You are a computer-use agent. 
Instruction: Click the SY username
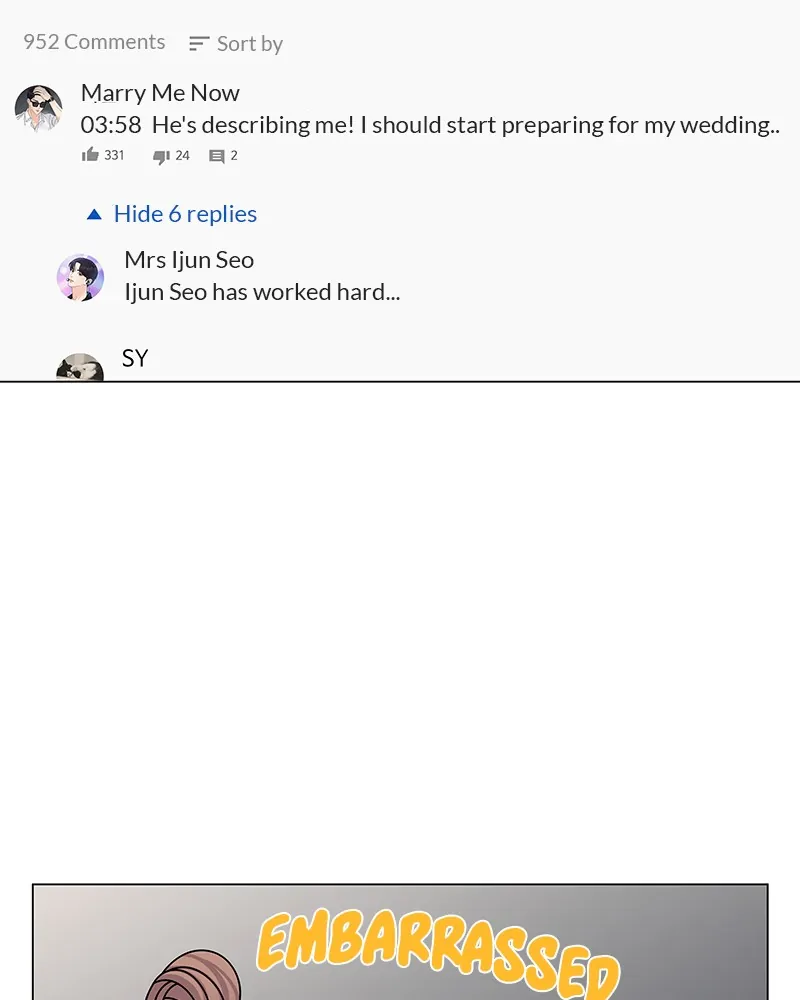(x=135, y=358)
